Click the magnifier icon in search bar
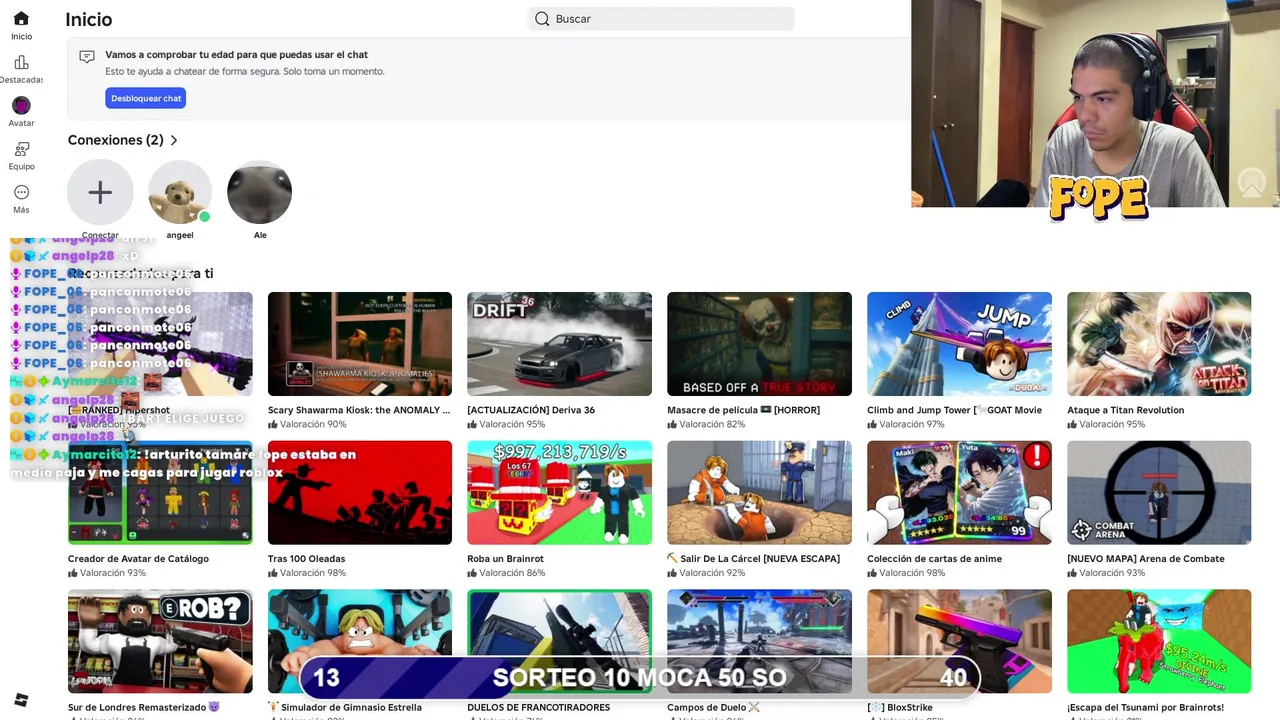This screenshot has width=1280, height=720. [x=542, y=19]
